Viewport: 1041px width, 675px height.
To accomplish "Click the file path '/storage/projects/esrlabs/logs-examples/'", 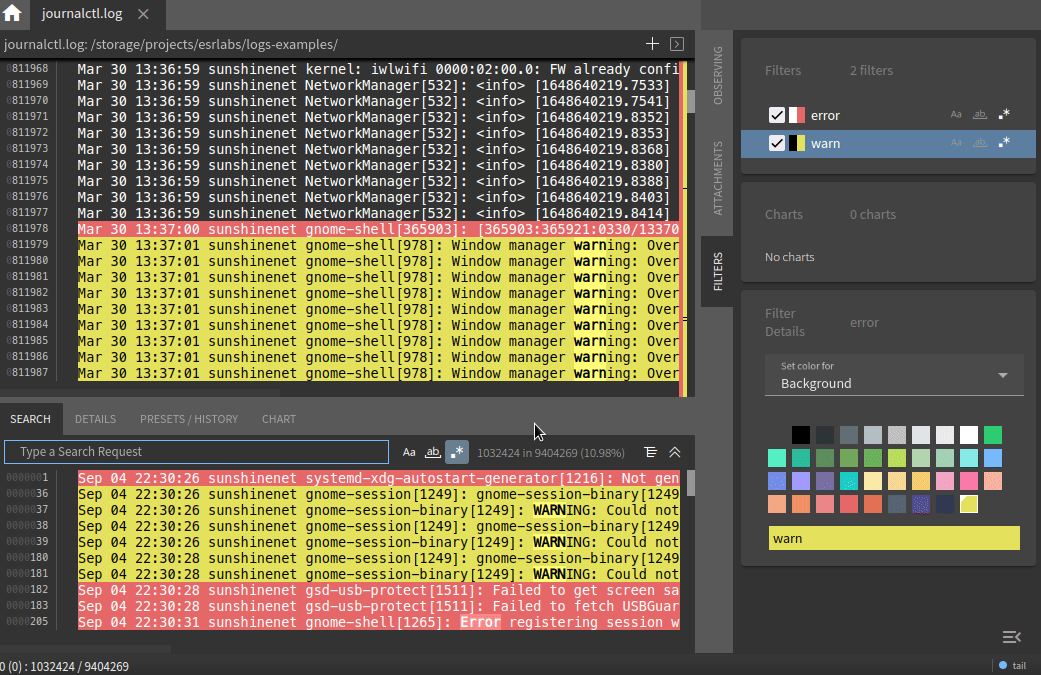I will point(214,44).
